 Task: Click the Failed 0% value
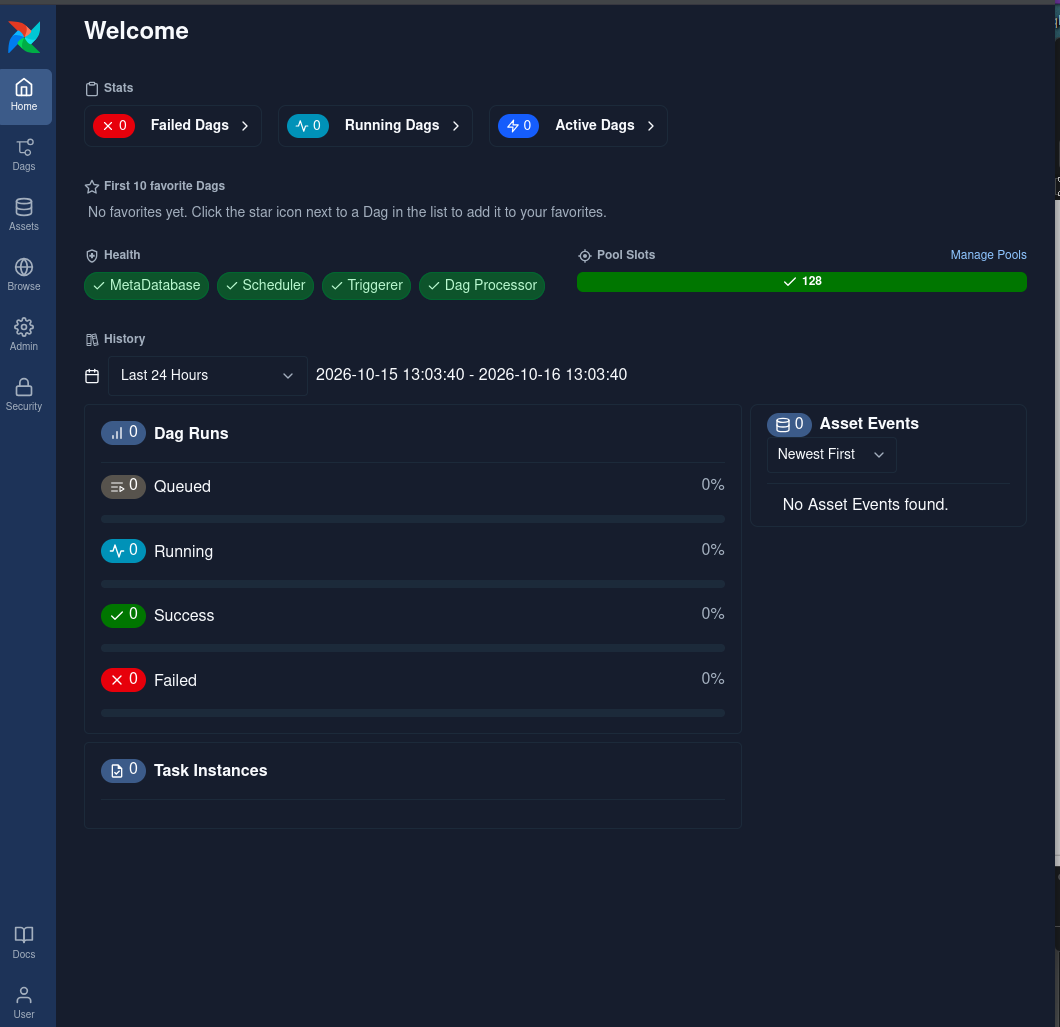point(713,679)
